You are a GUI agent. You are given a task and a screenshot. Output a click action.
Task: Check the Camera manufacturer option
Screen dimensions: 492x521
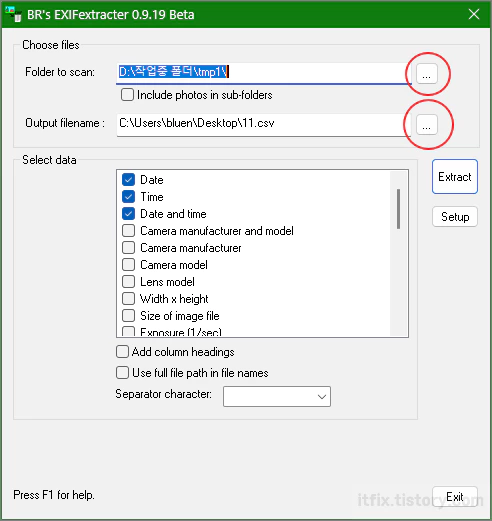pos(128,248)
